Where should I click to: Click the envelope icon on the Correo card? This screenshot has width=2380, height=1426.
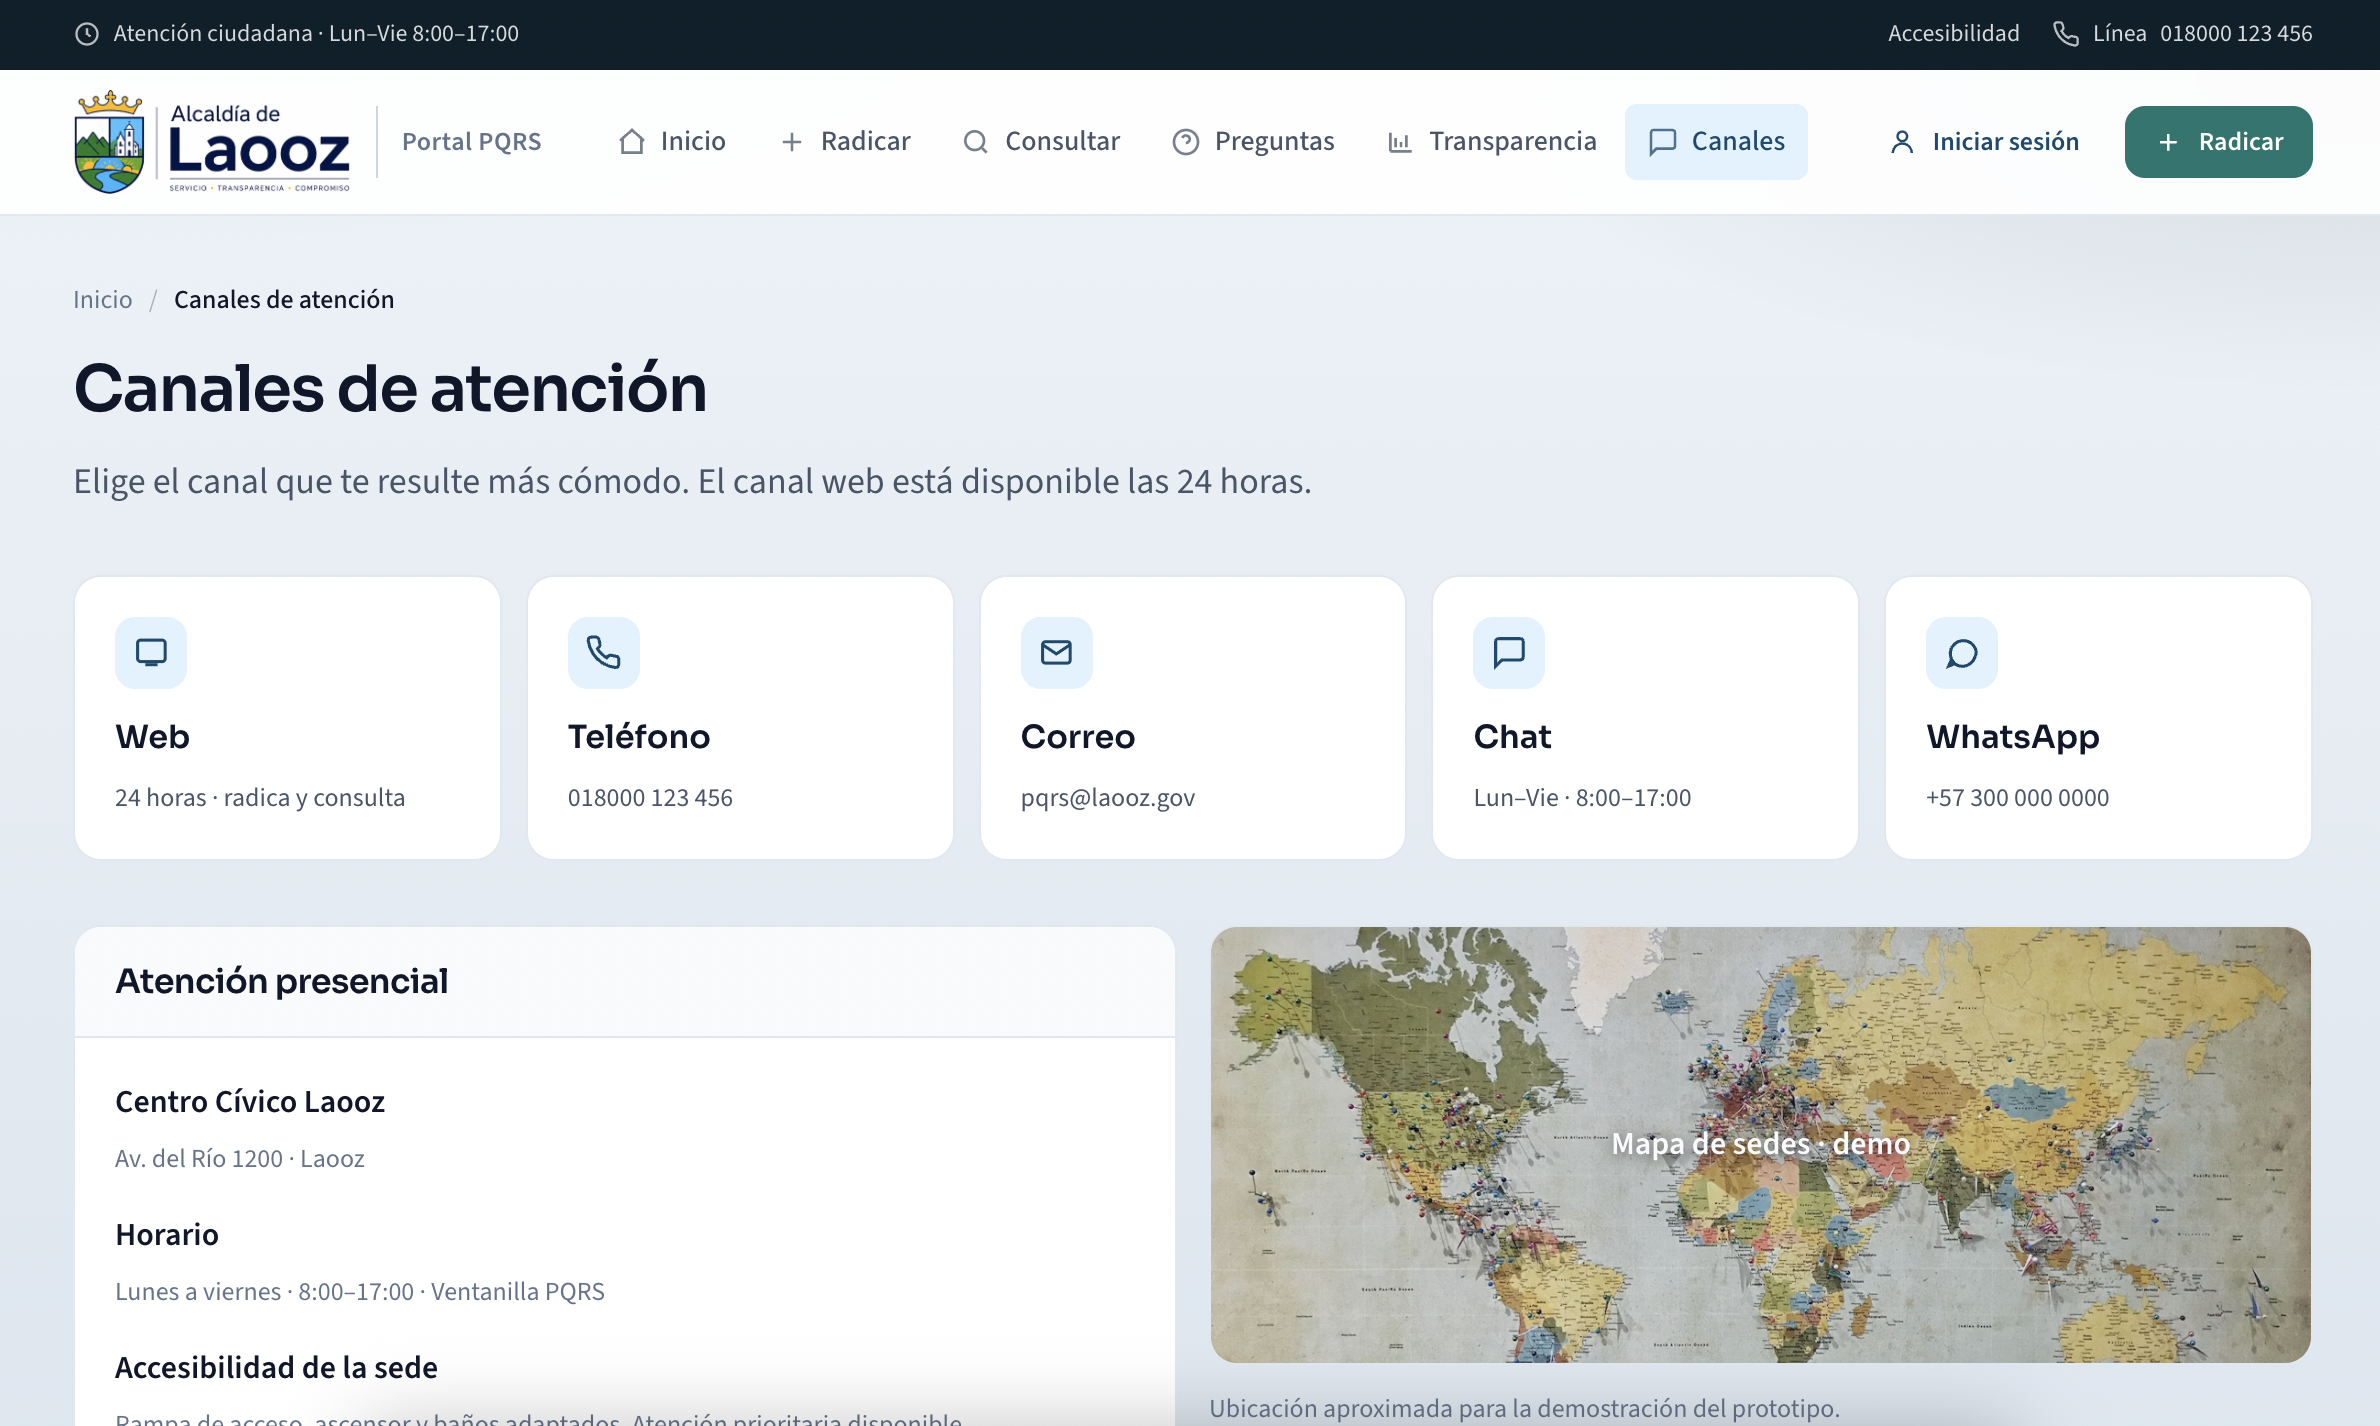1057,653
